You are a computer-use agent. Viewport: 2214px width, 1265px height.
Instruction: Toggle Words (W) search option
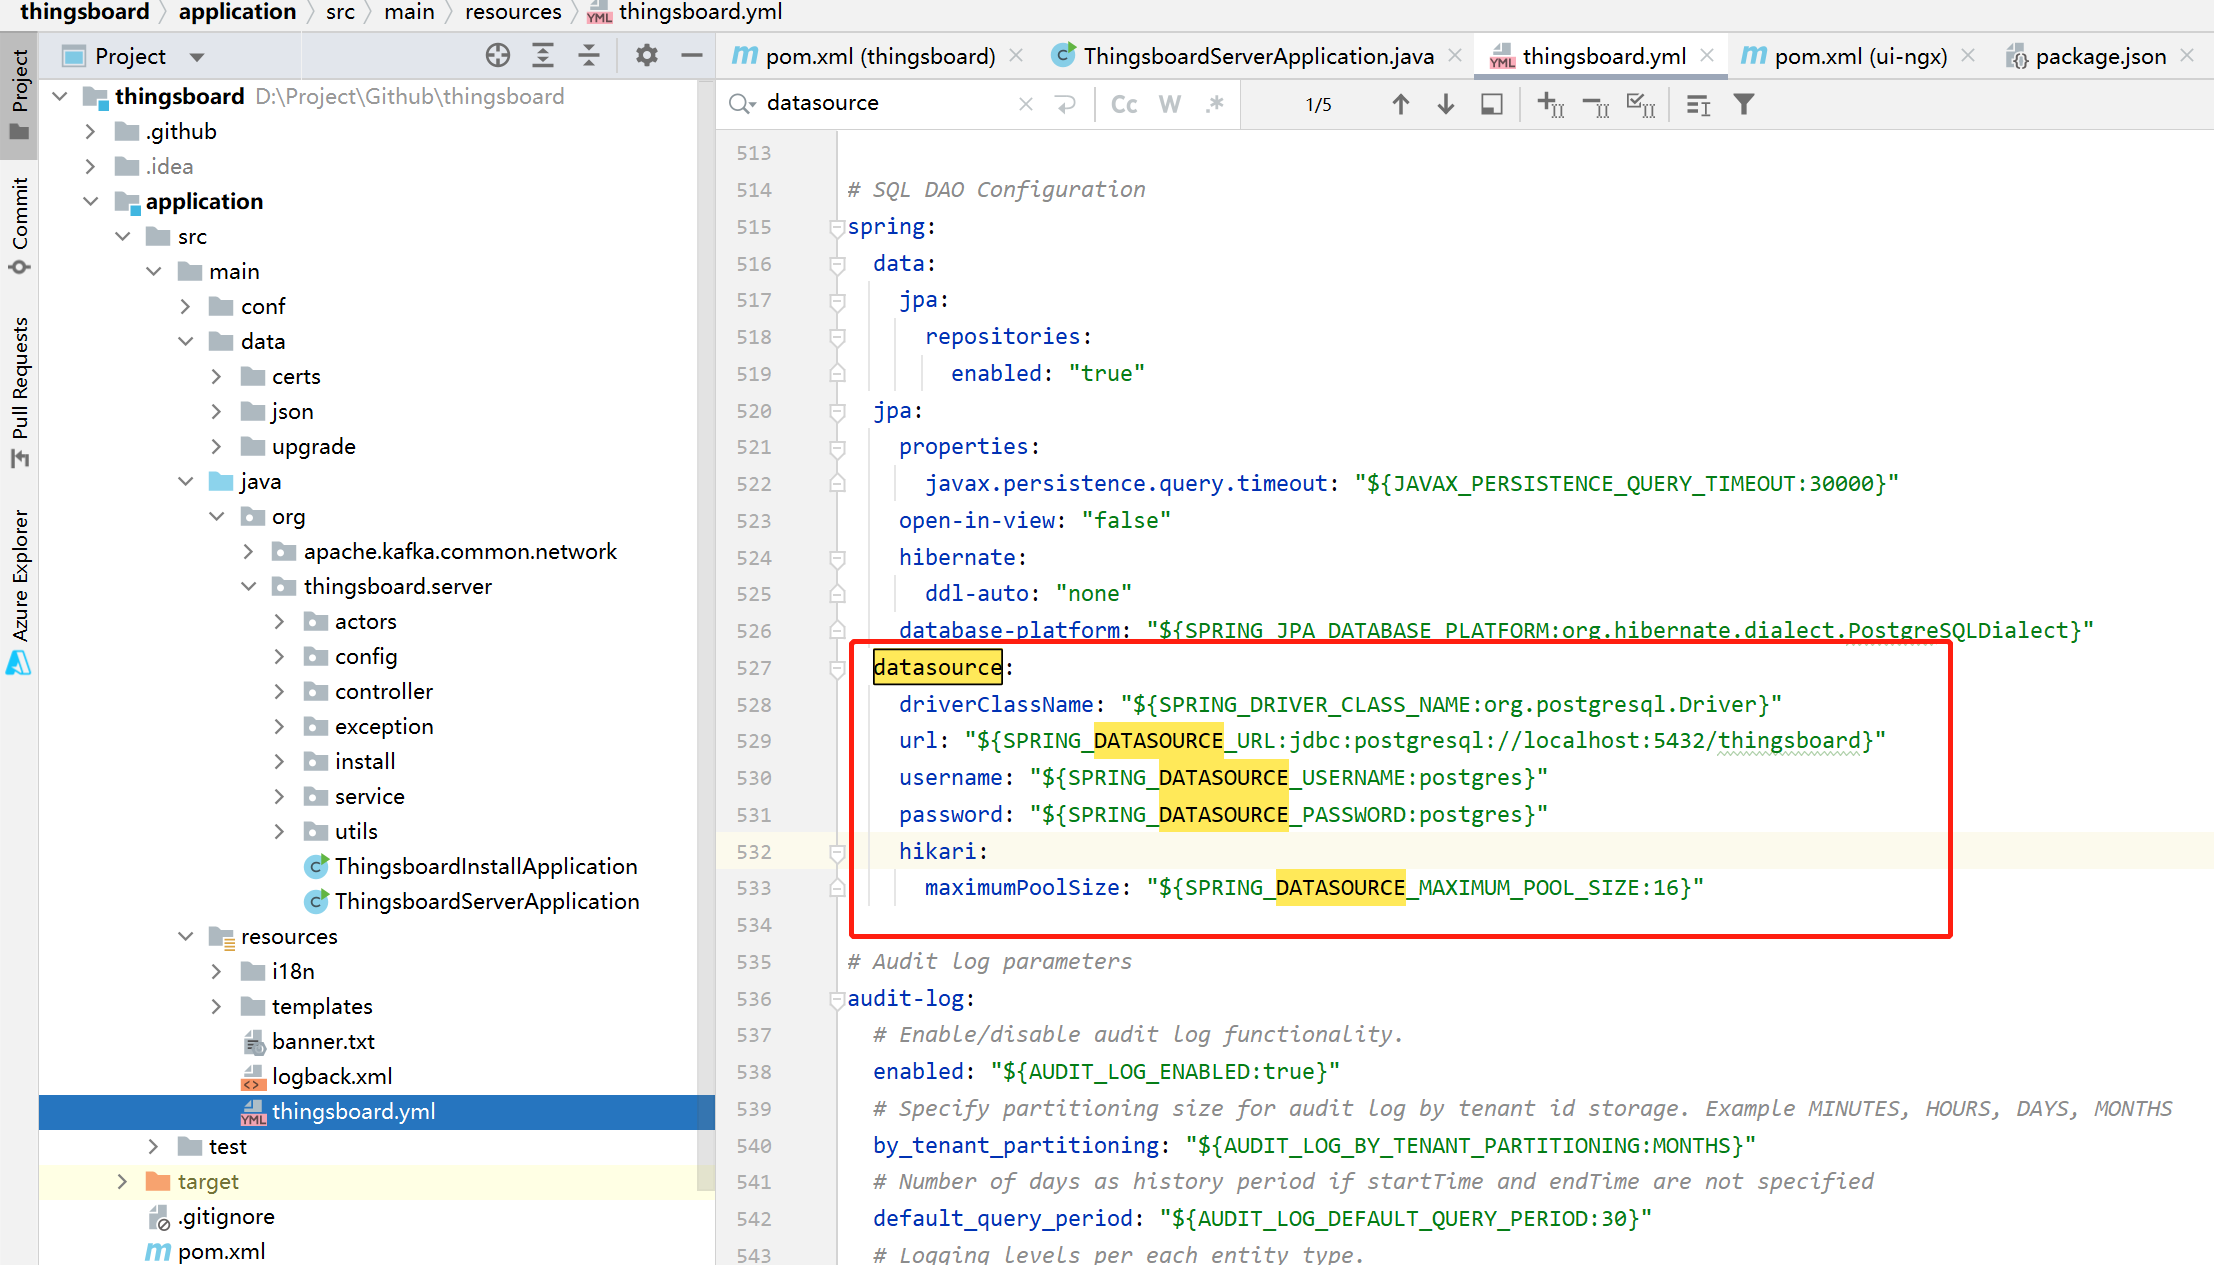(x=1170, y=104)
